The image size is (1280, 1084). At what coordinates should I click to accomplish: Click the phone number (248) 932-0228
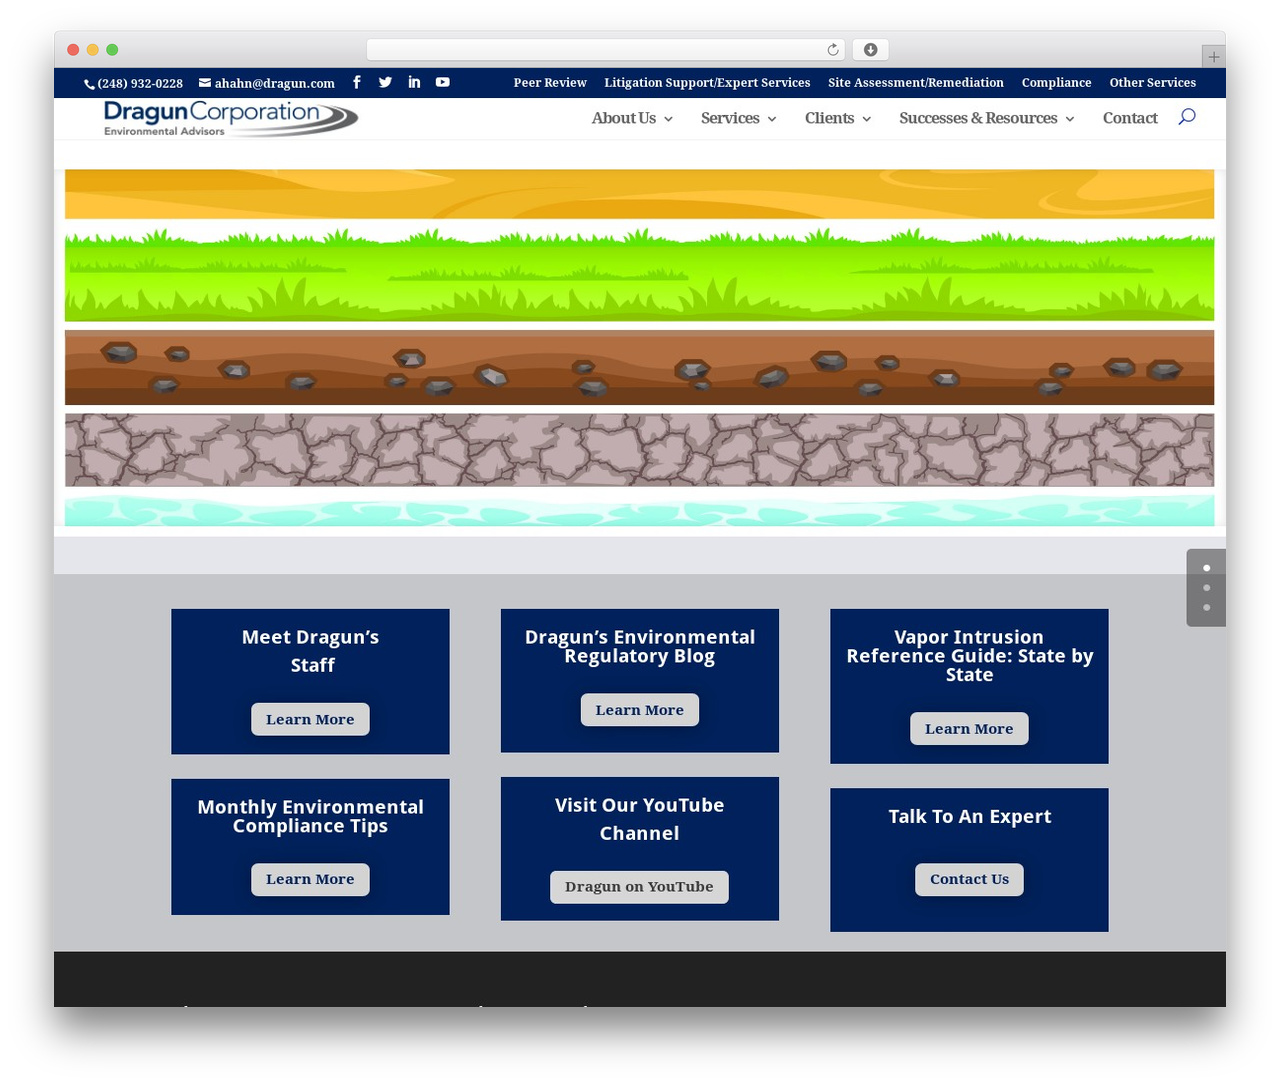pos(134,84)
